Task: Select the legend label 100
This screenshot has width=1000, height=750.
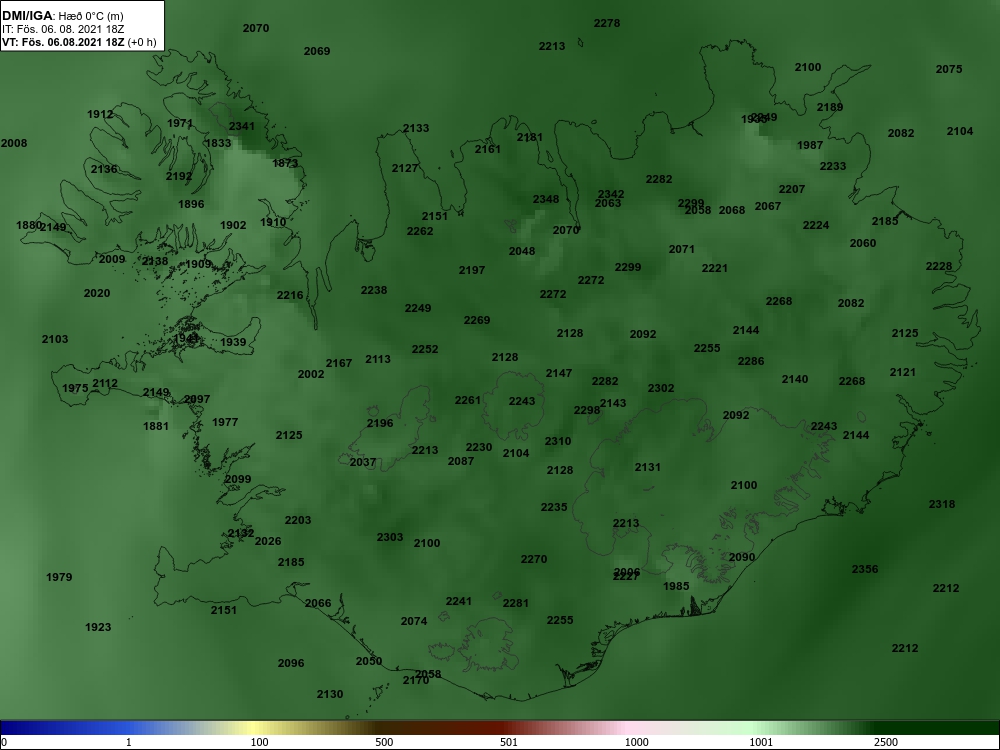Action: tap(259, 742)
